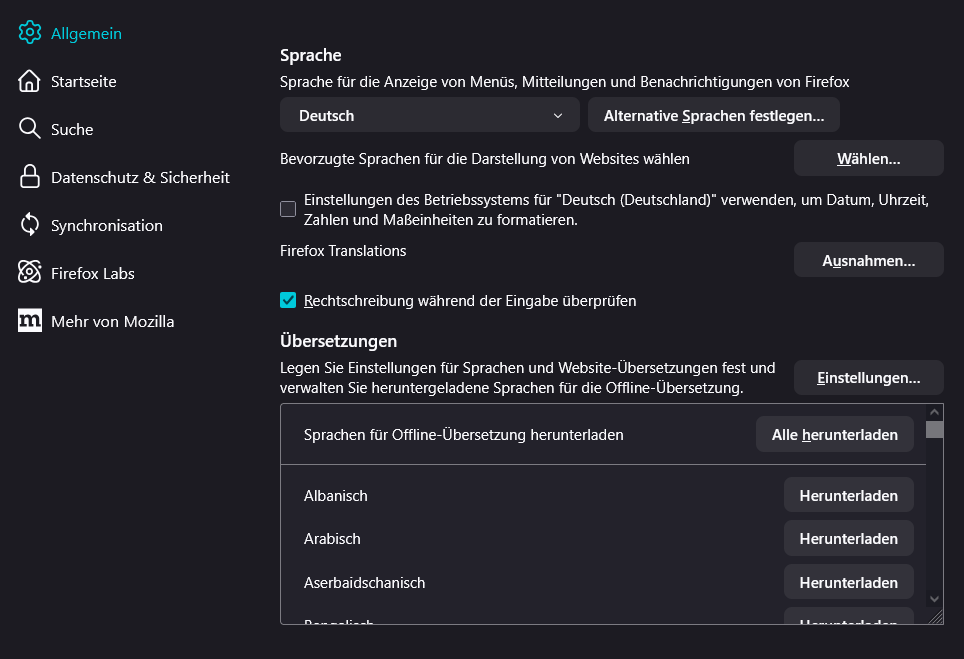Go to the Startseite settings section

83,81
